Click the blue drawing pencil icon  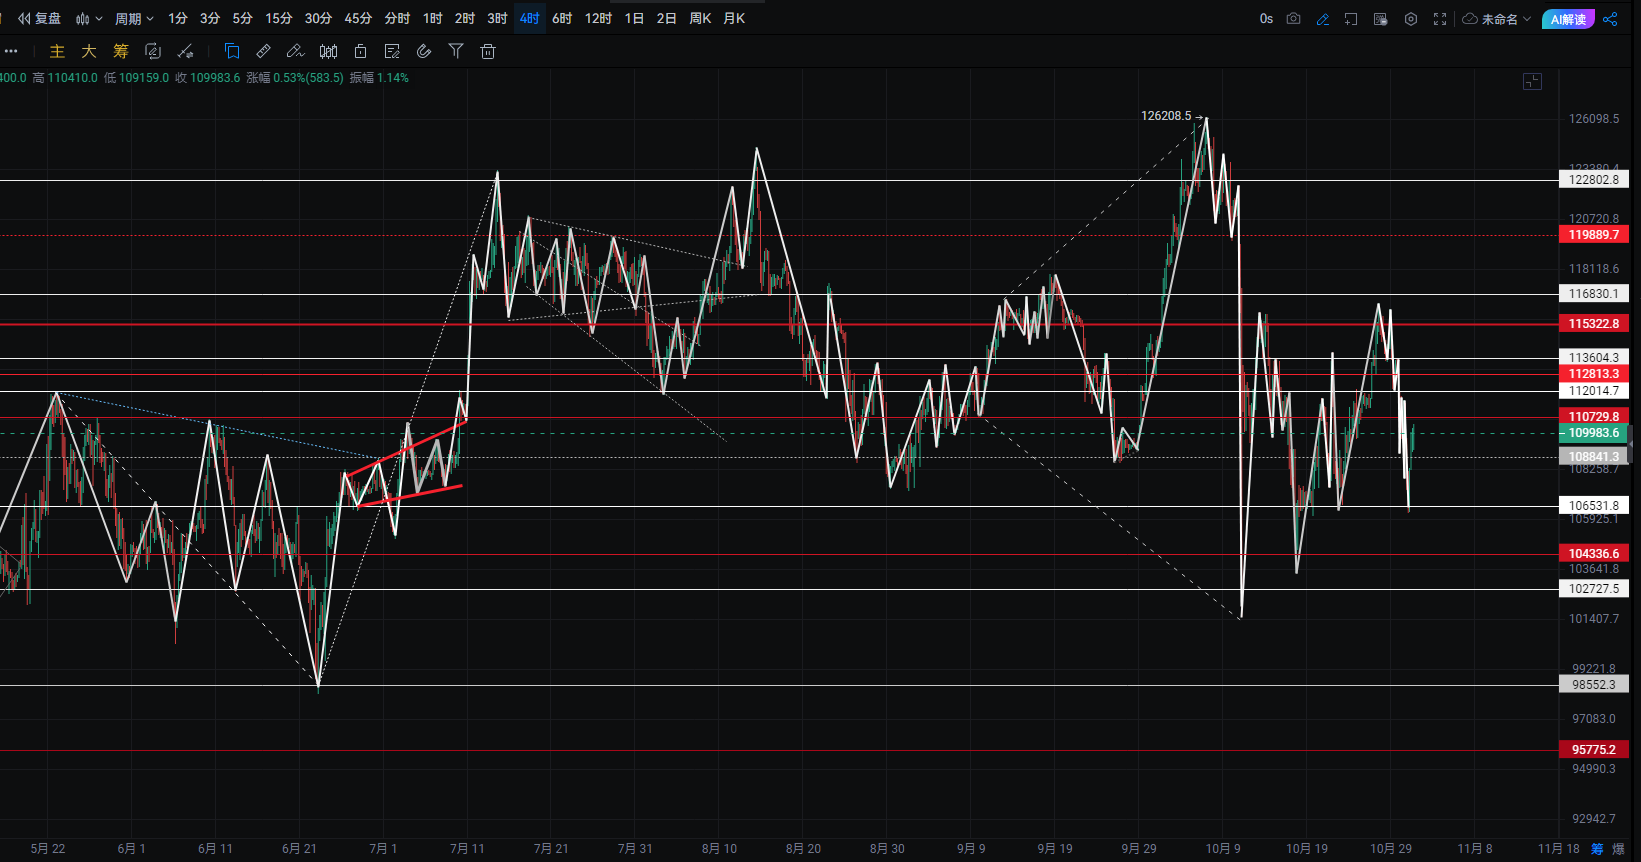(1323, 19)
